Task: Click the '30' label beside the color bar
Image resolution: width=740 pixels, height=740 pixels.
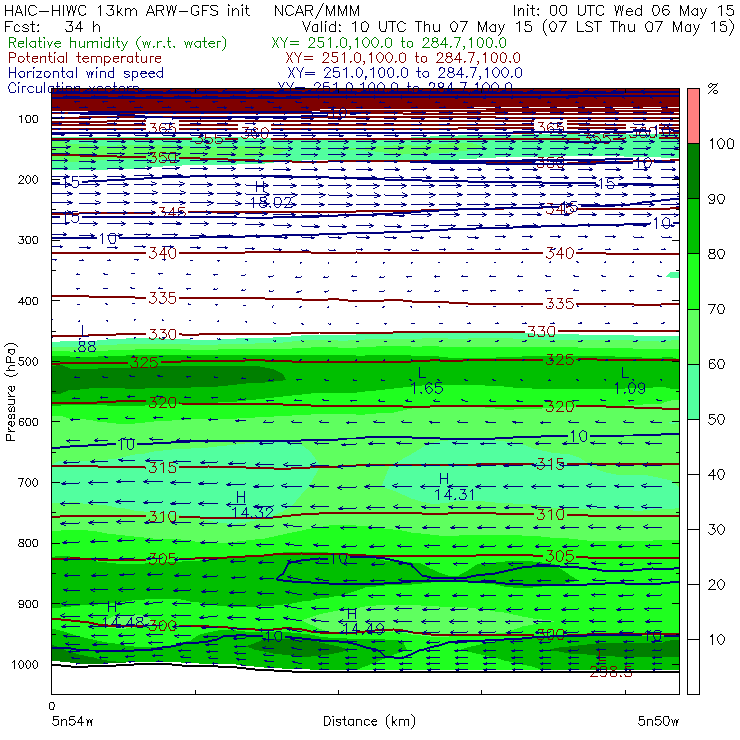Action: click(716, 530)
